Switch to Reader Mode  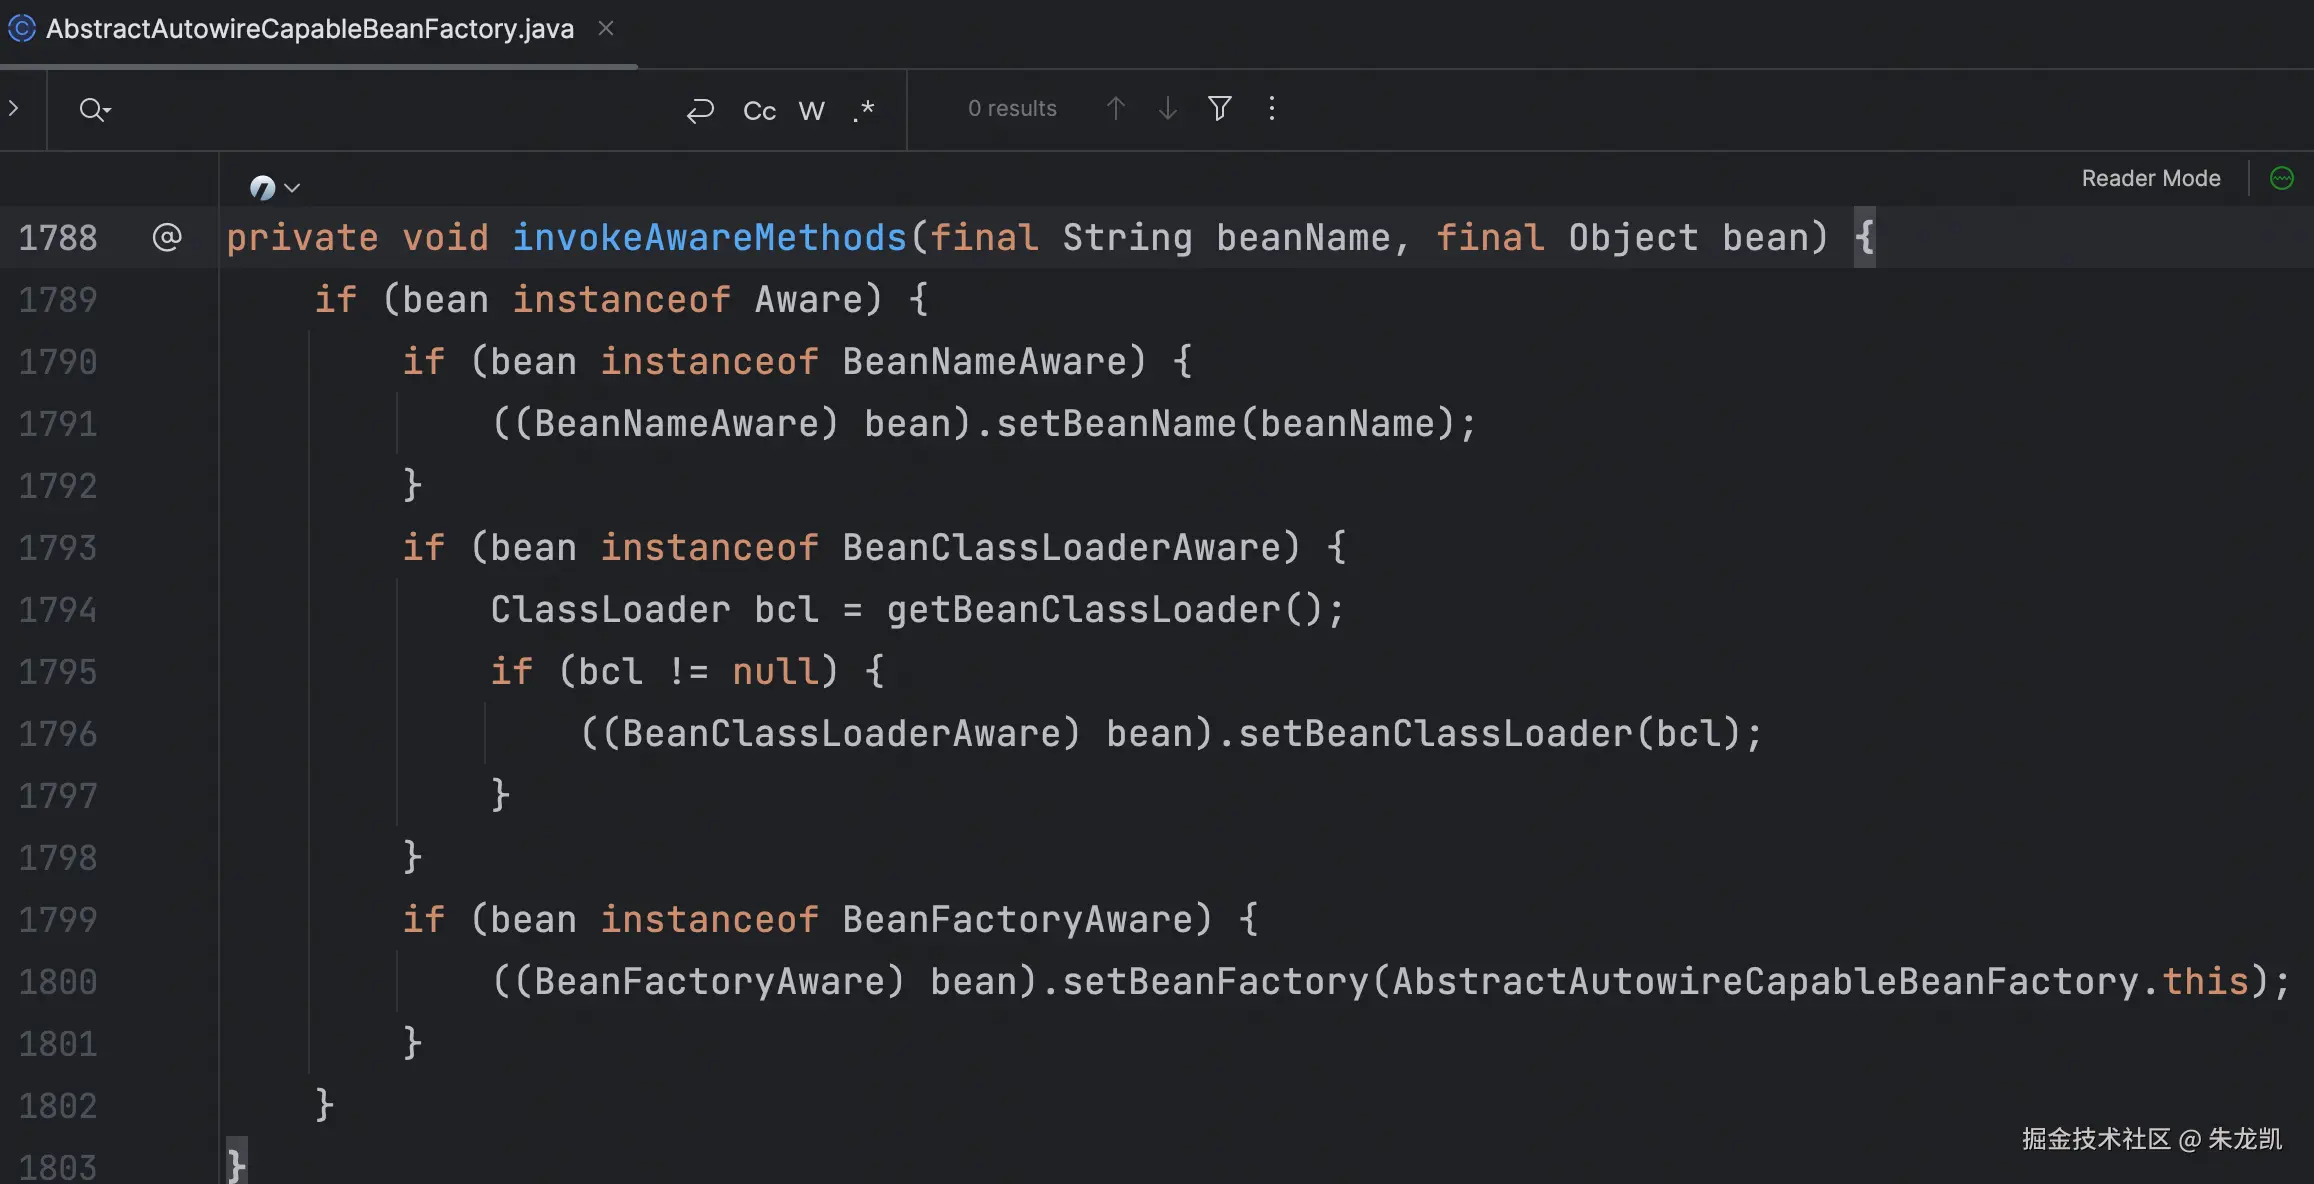pos(2150,178)
